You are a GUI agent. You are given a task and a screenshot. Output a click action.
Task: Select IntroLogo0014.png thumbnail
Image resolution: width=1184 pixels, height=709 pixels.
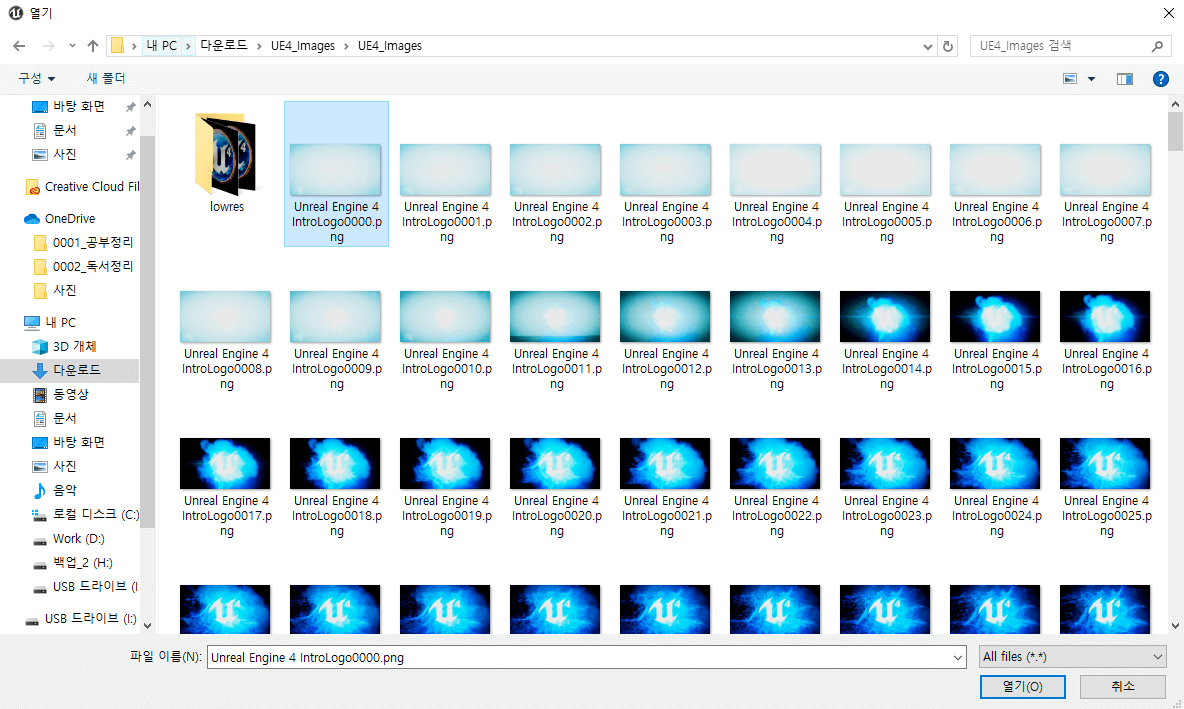pyautogui.click(x=885, y=317)
